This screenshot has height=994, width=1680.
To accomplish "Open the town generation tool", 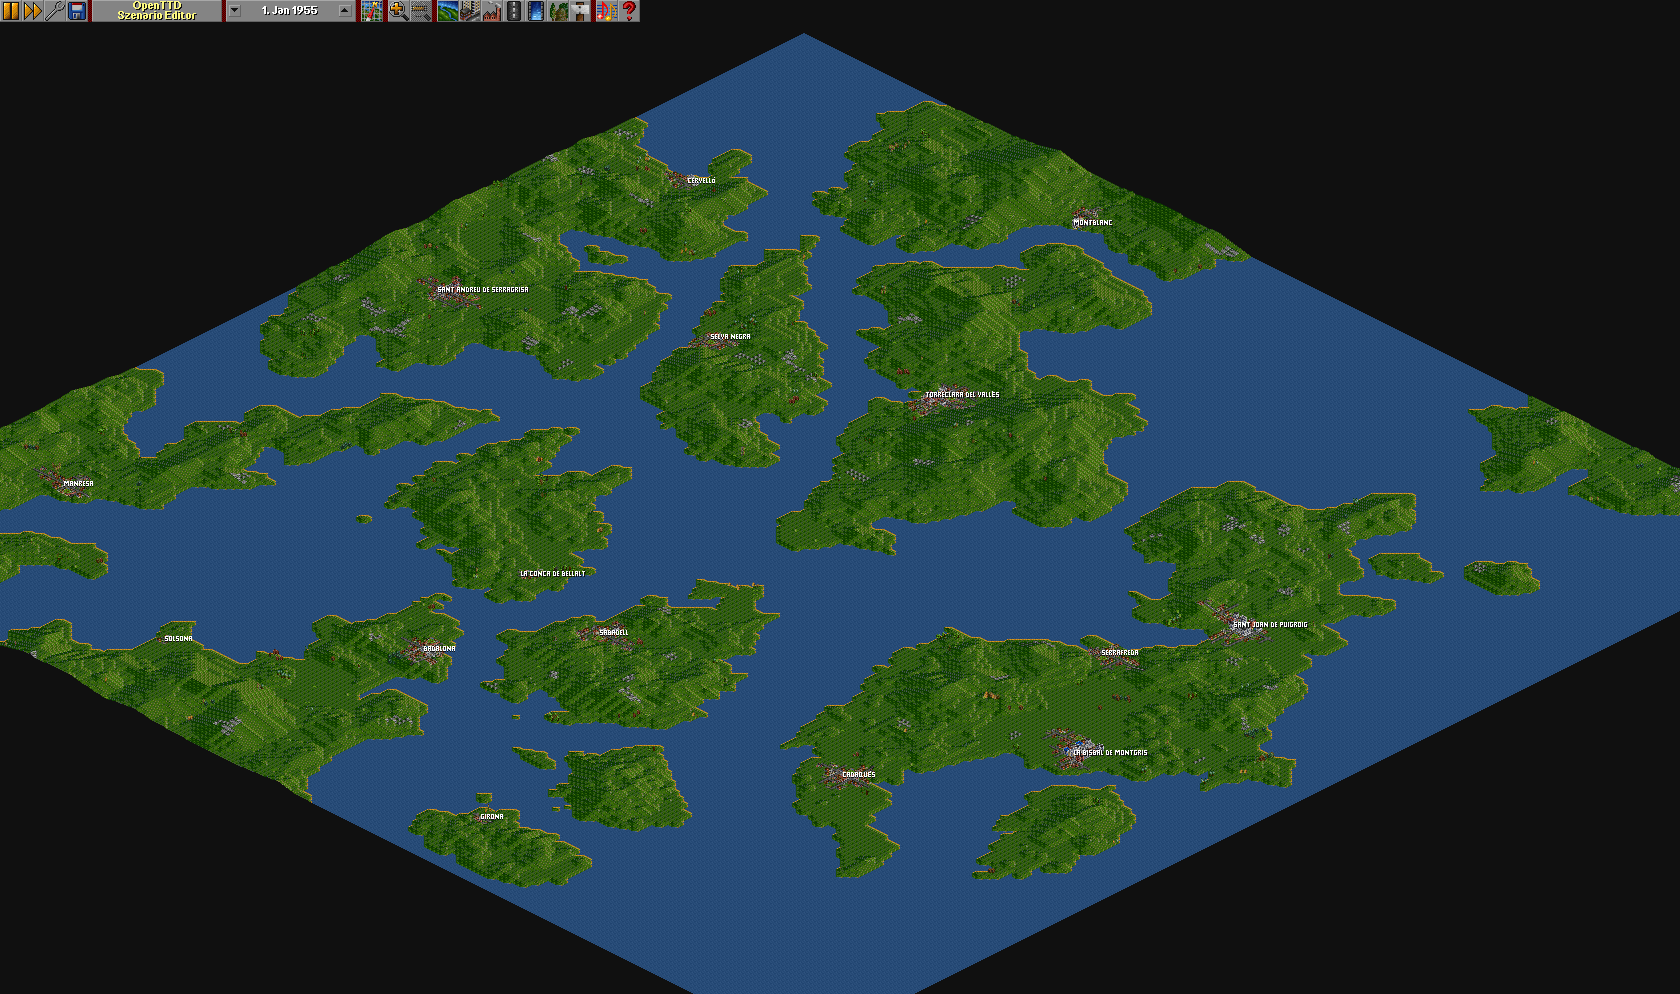I will tap(470, 11).
